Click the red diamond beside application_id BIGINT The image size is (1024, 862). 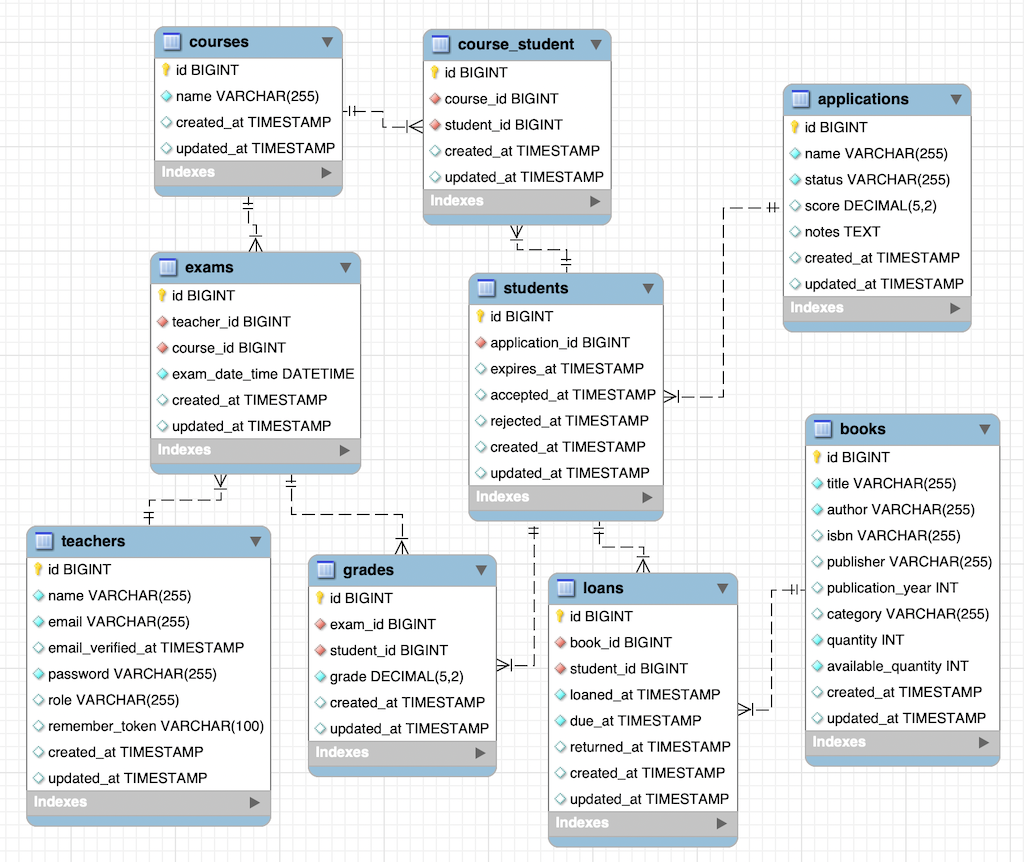click(481, 342)
